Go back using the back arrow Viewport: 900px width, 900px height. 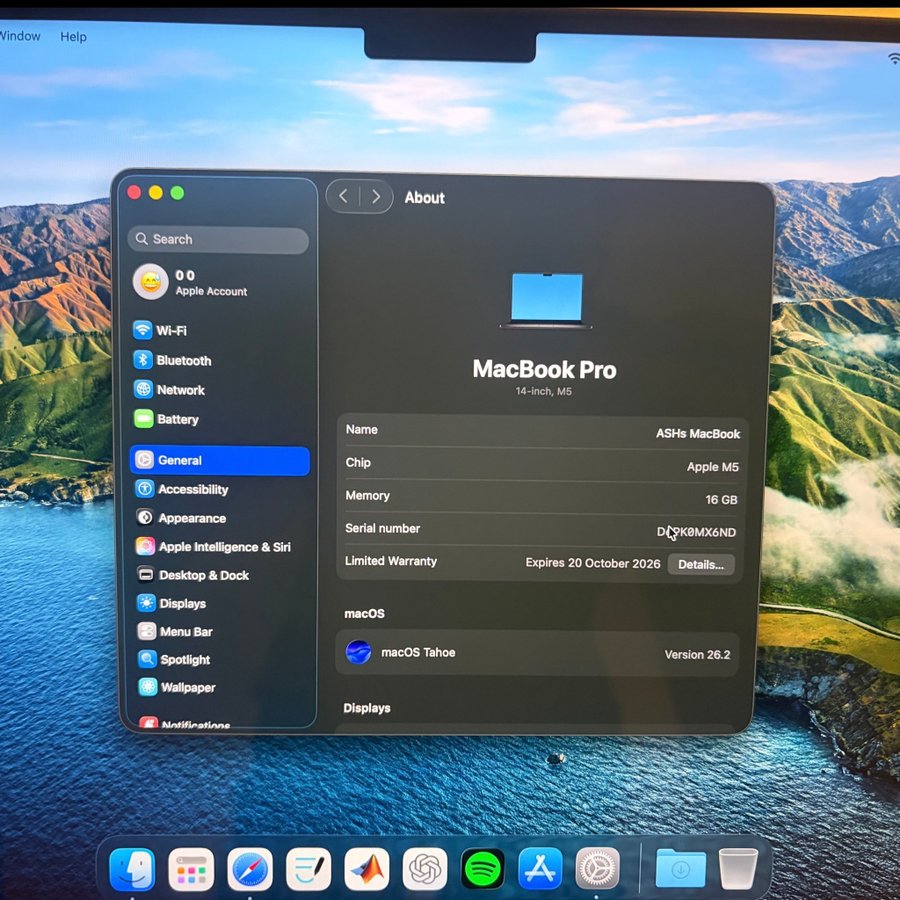[343, 197]
